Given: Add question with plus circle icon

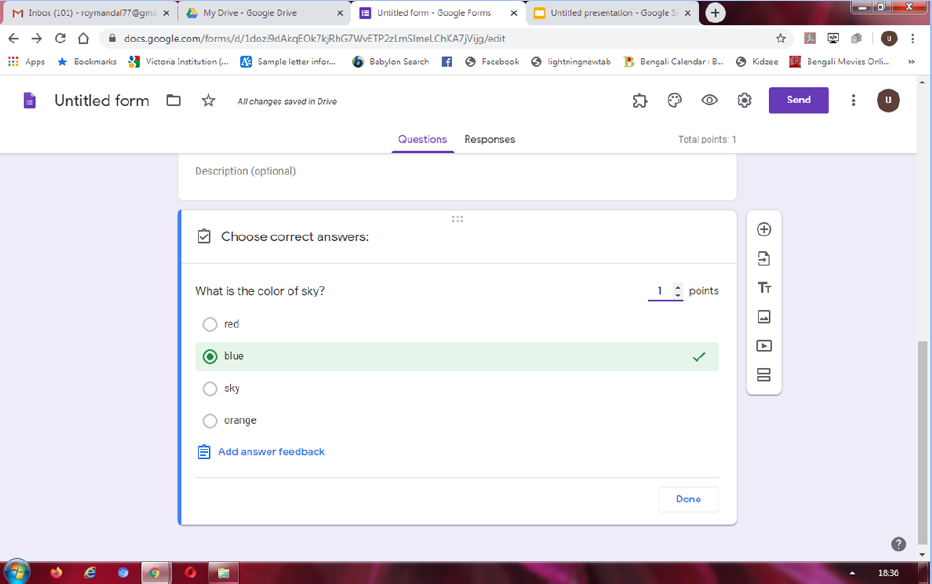Looking at the screenshot, I should (x=764, y=229).
